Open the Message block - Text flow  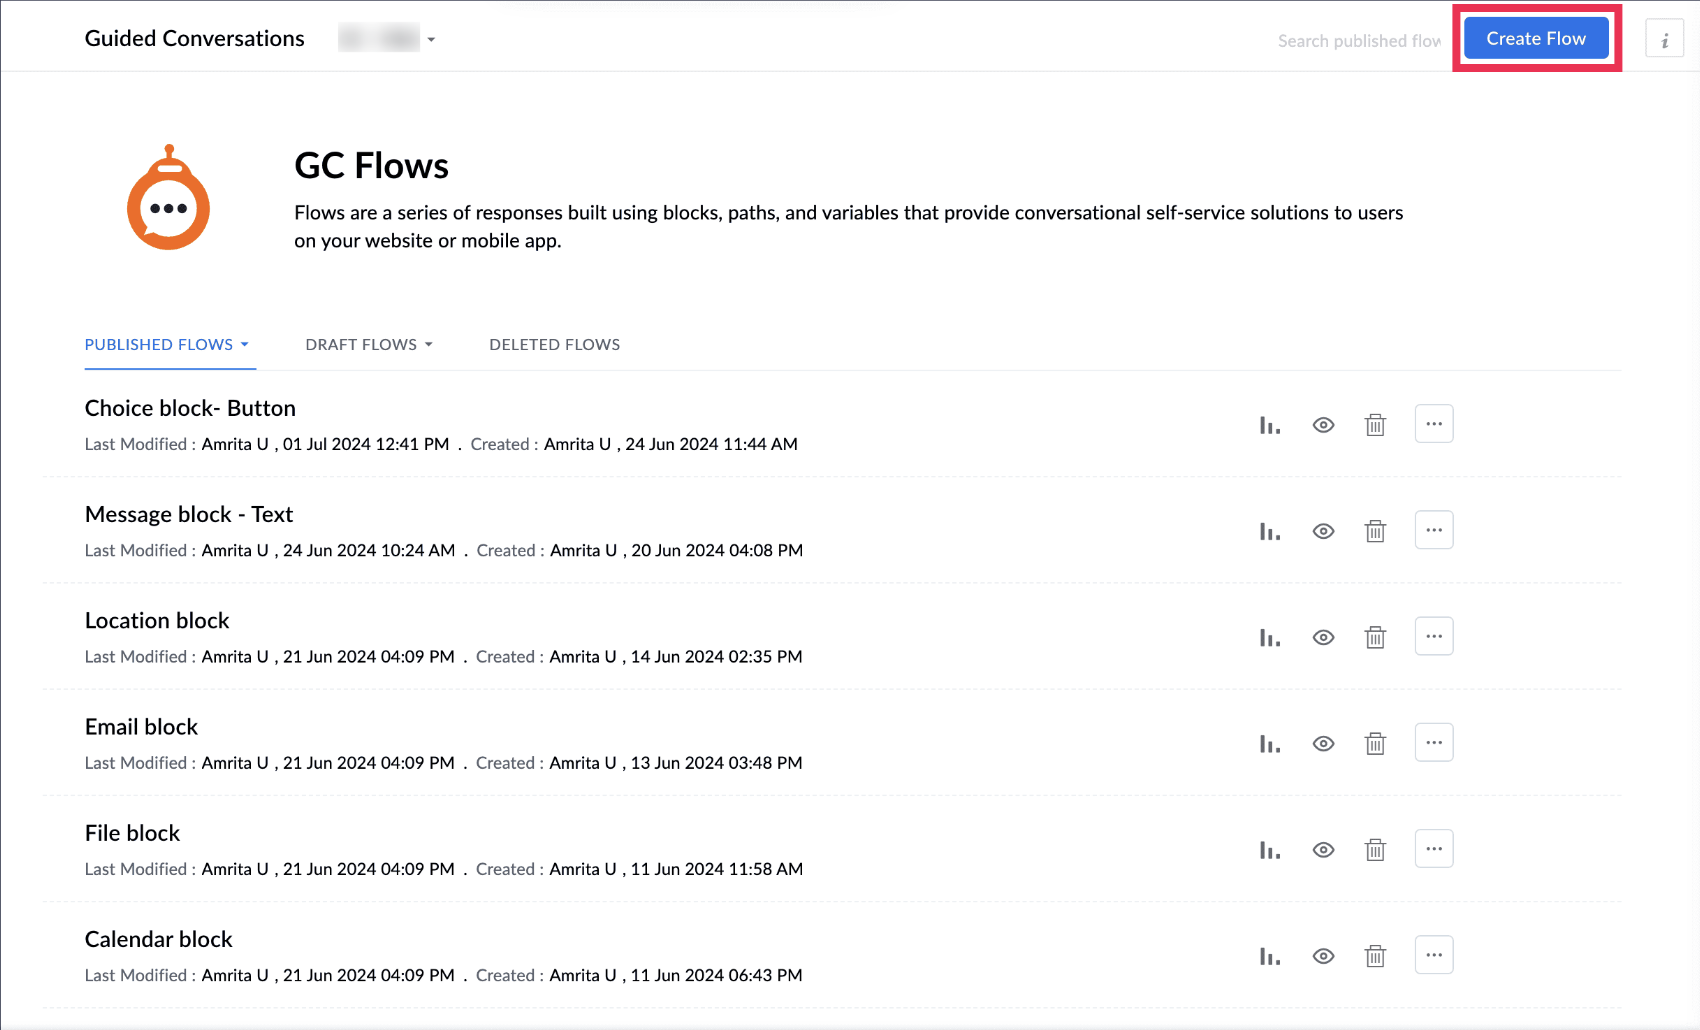[189, 514]
